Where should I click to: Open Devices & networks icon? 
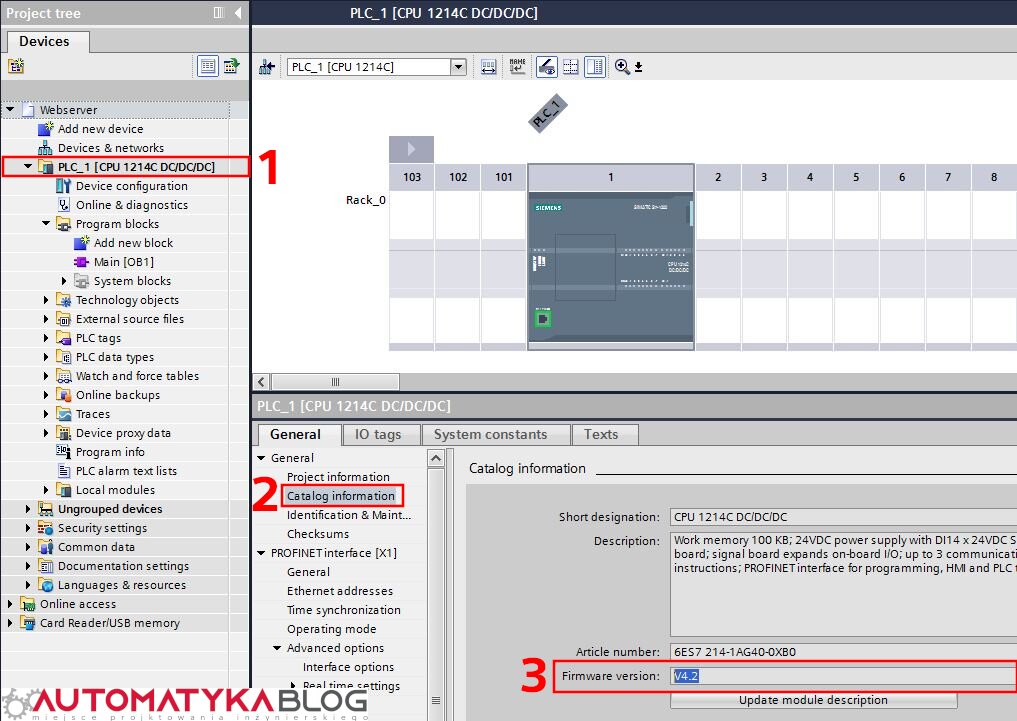pos(45,148)
